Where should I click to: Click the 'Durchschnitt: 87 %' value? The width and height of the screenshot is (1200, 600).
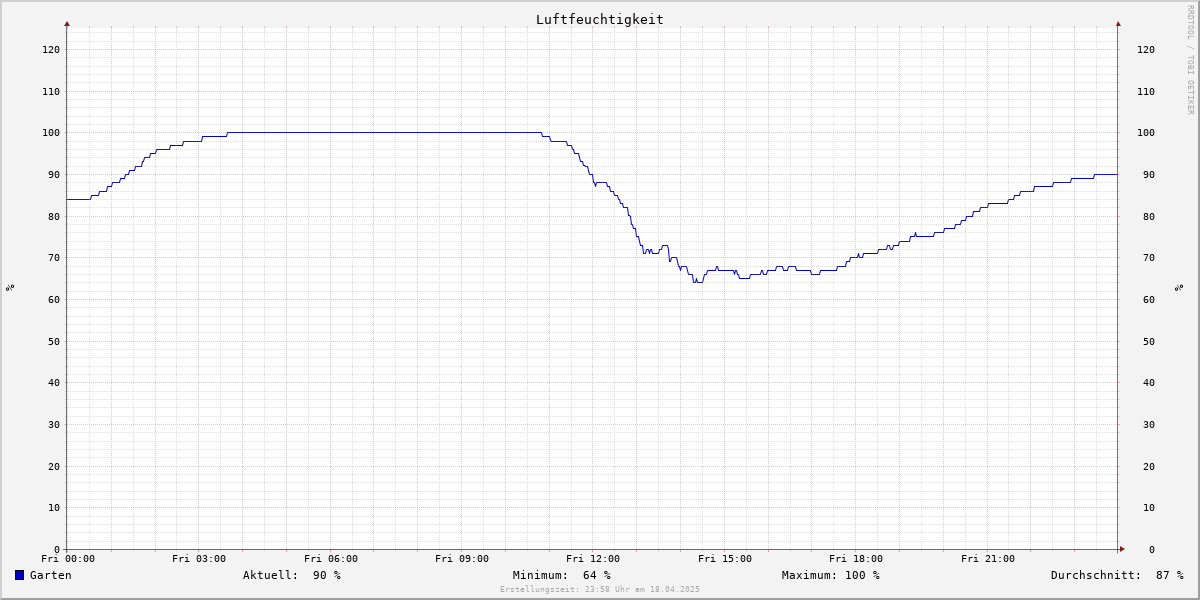point(1117,575)
